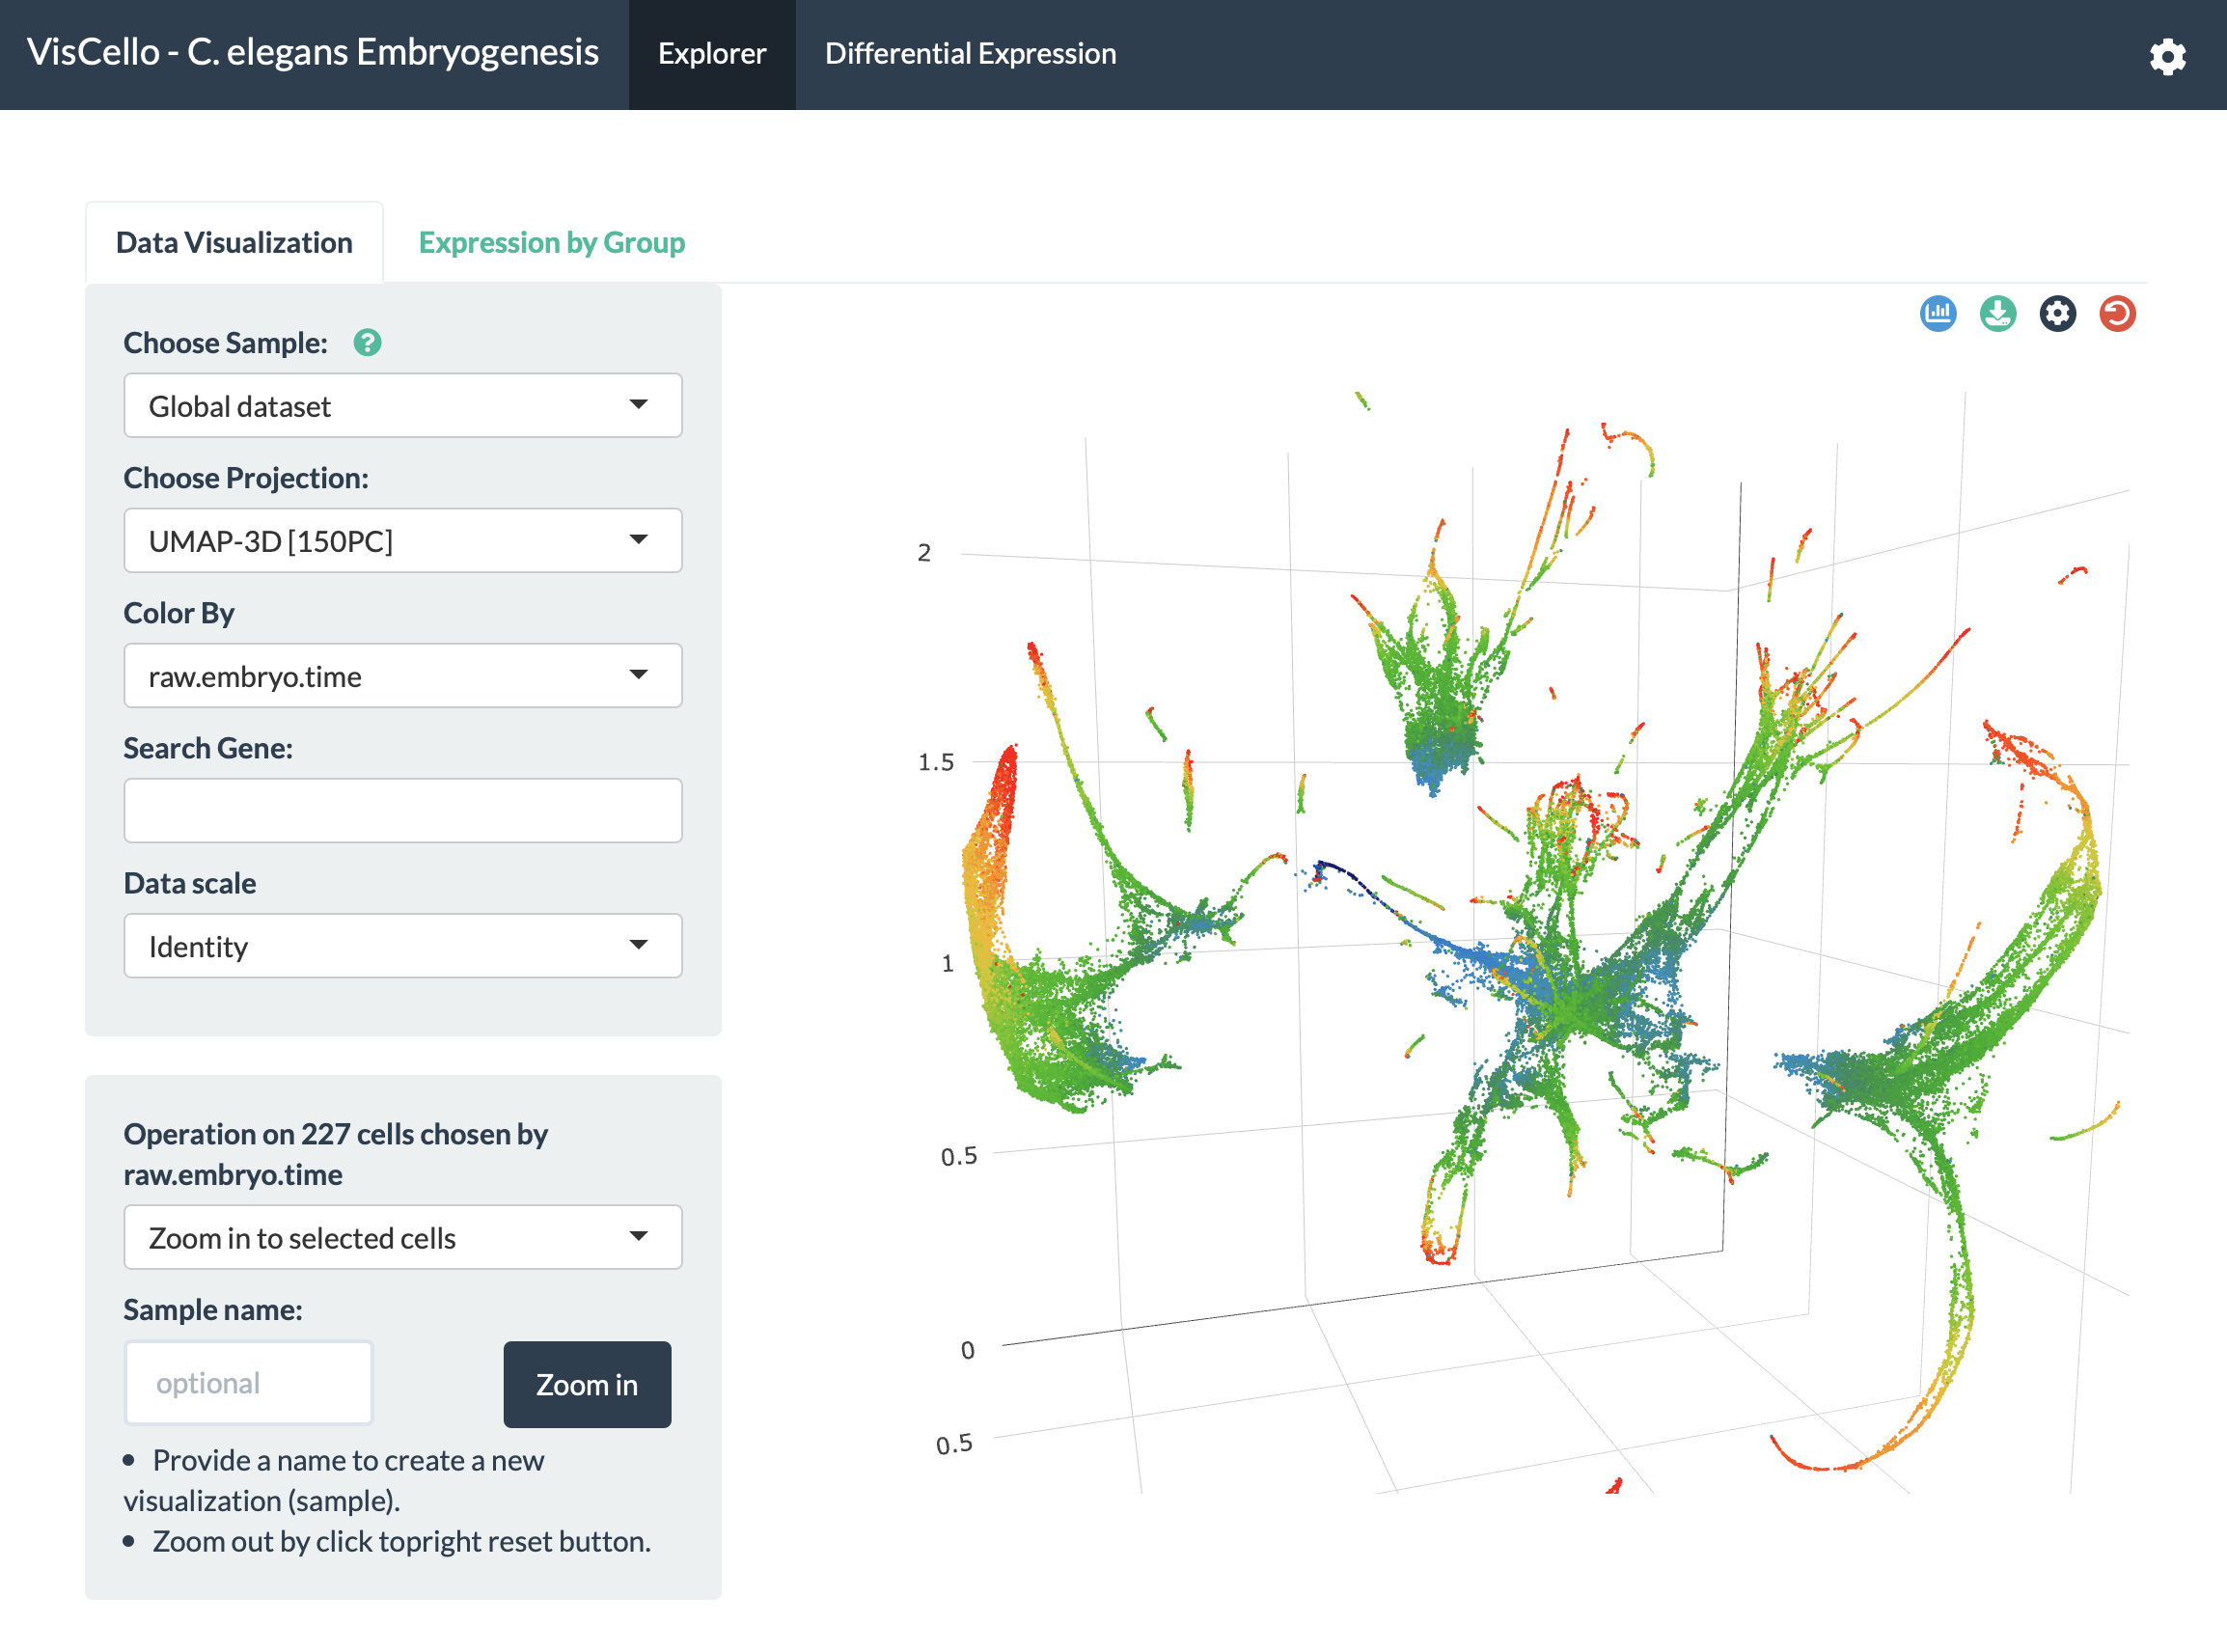Open the Color By raw.embryo.time dropdown
This screenshot has height=1652, width=2227.
click(x=402, y=676)
